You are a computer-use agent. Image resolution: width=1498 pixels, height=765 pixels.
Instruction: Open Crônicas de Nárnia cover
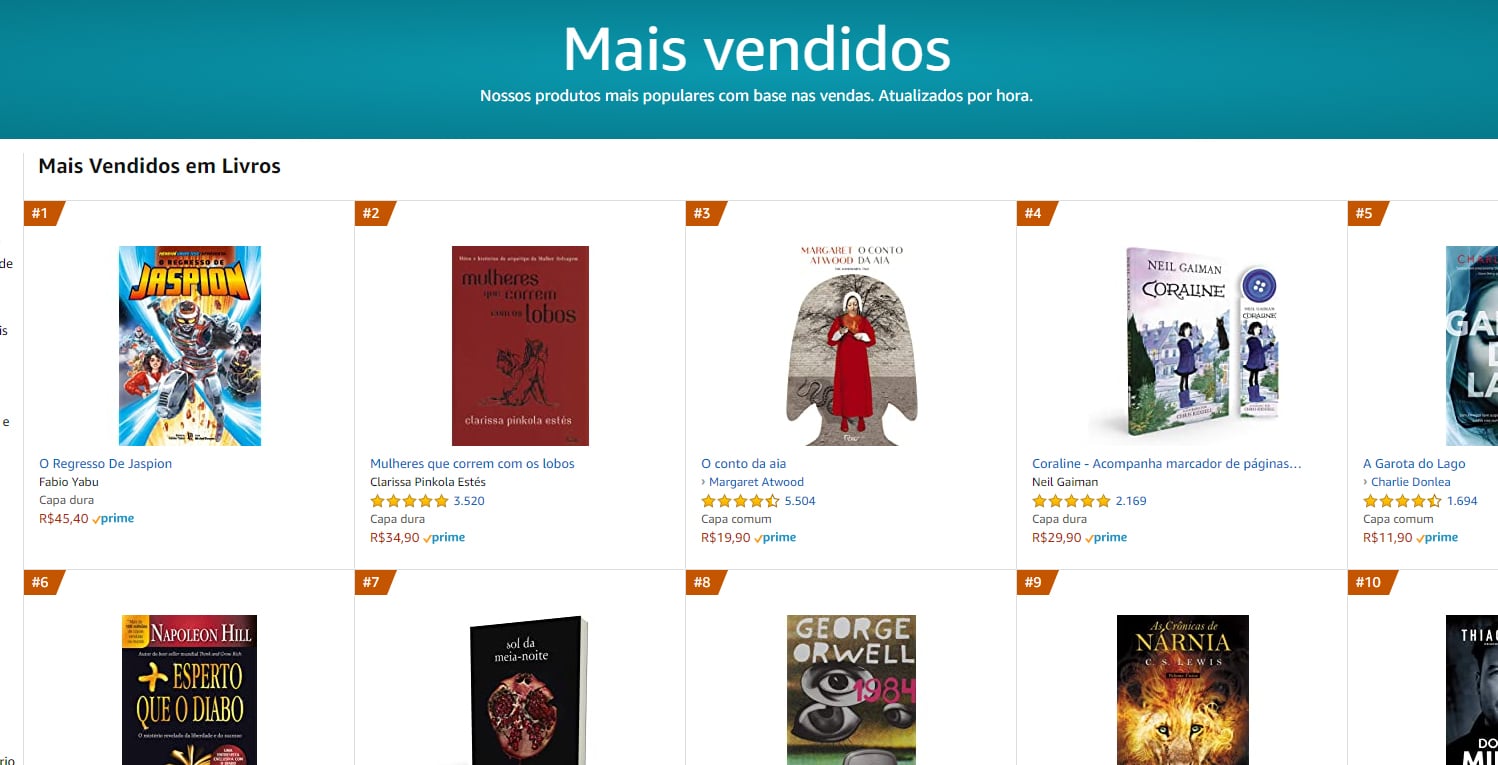click(1182, 690)
